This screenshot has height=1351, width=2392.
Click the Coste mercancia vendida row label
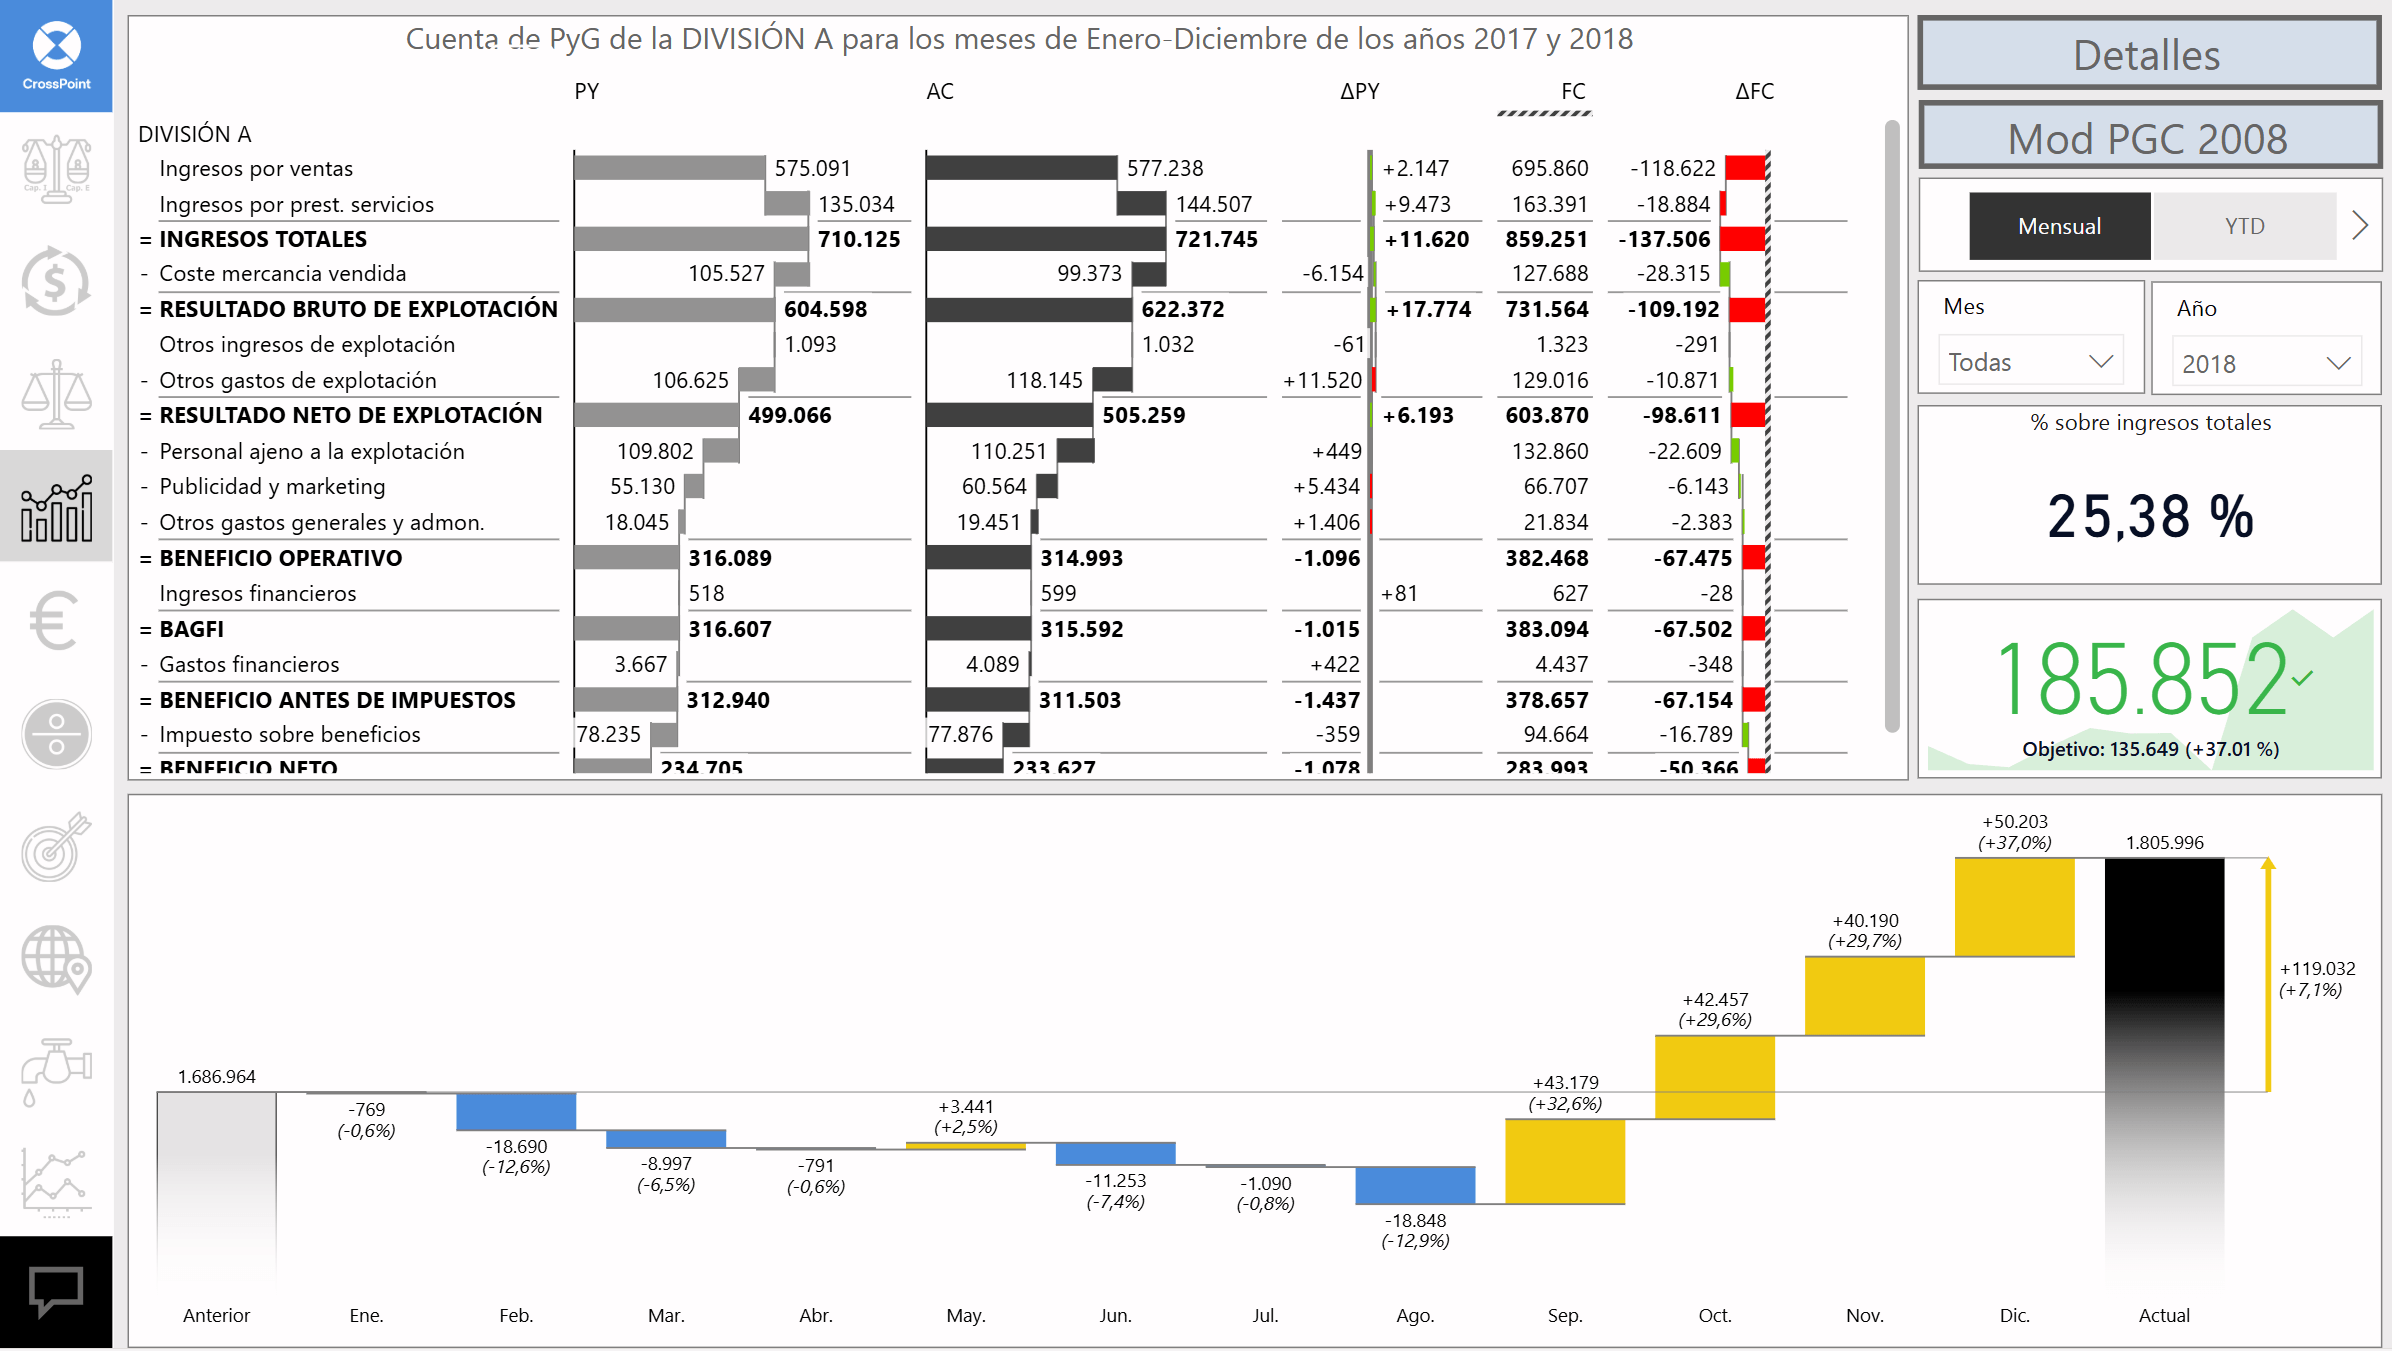(x=283, y=273)
